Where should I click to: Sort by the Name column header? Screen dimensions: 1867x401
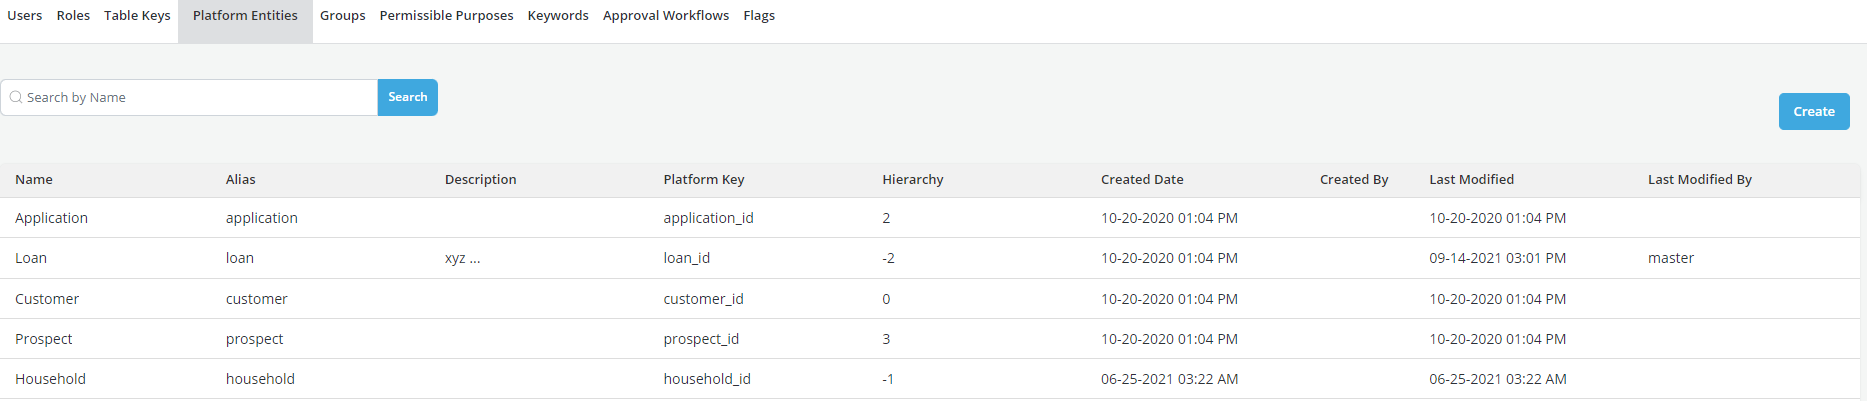[34, 180]
